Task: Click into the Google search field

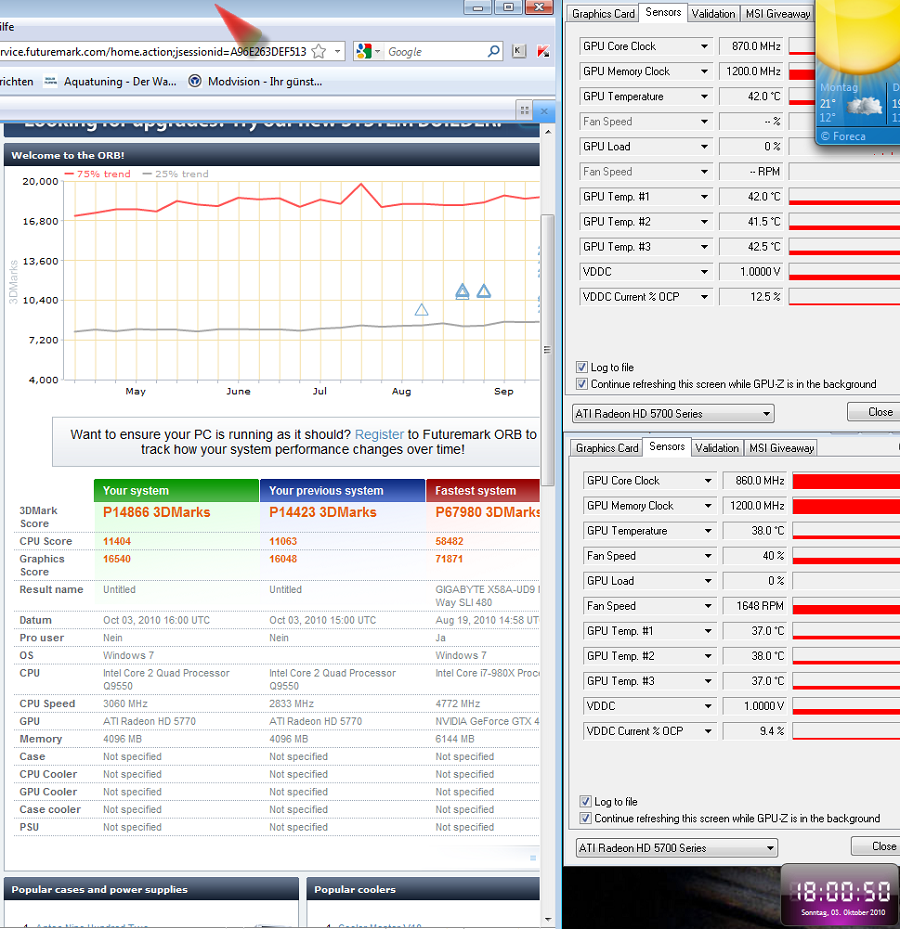Action: click(435, 52)
